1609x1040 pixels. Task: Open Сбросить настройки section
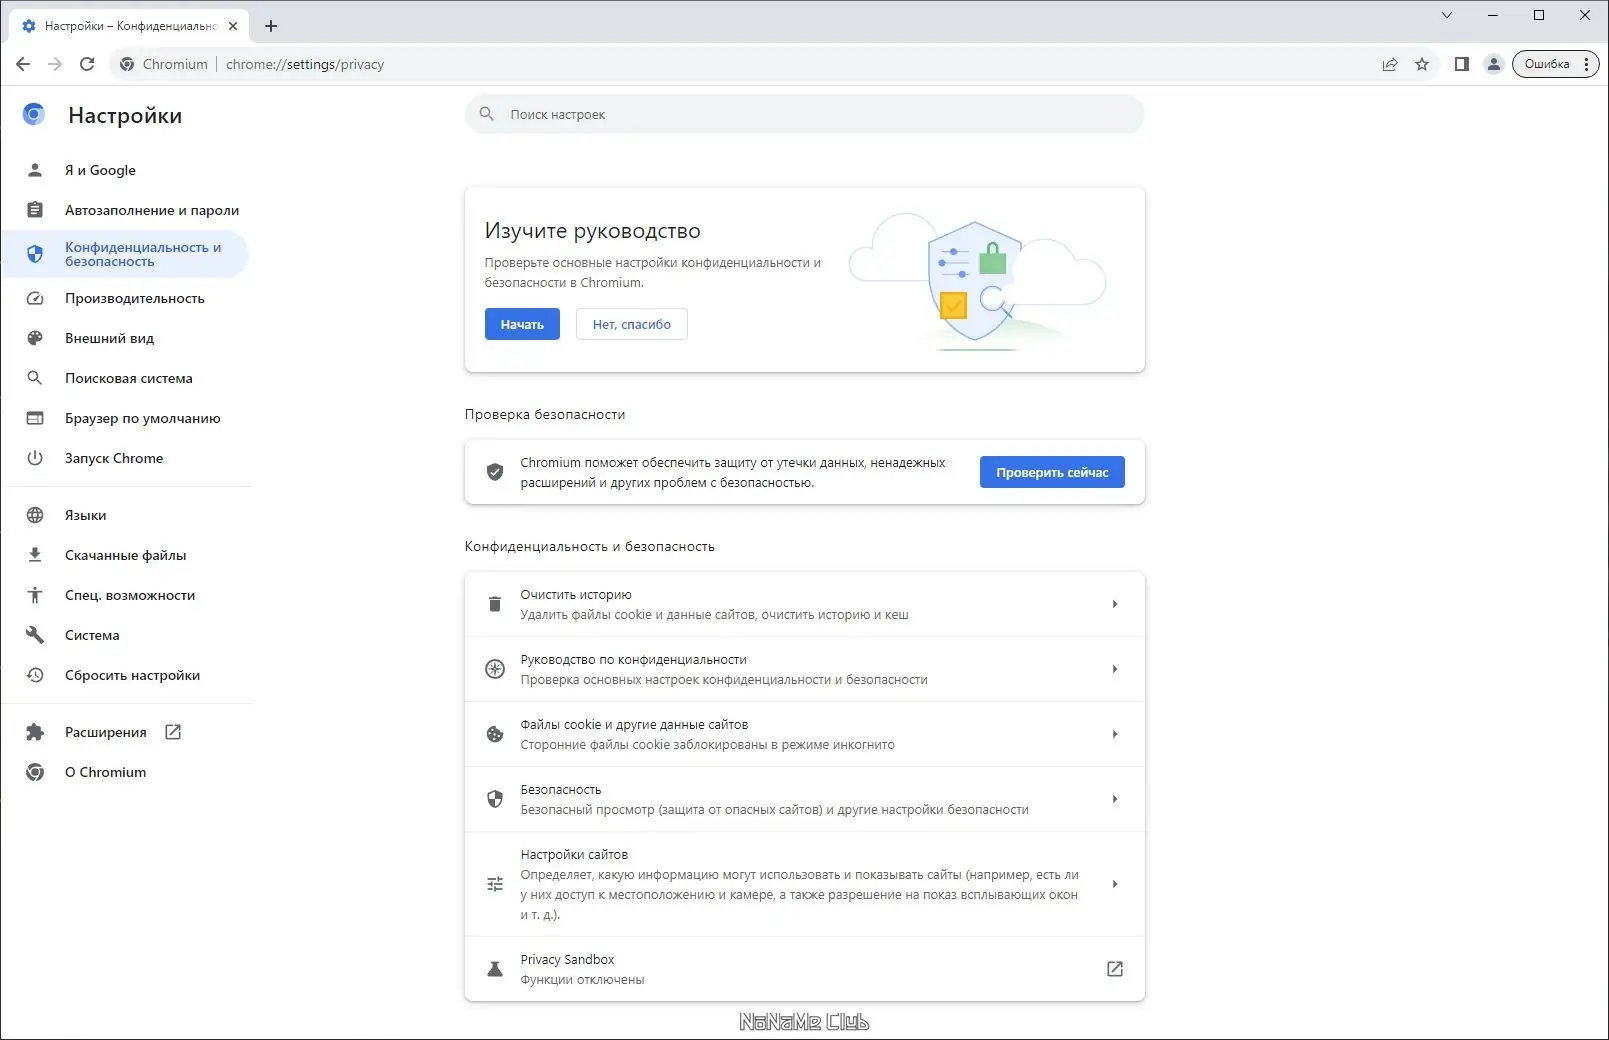pyautogui.click(x=126, y=675)
